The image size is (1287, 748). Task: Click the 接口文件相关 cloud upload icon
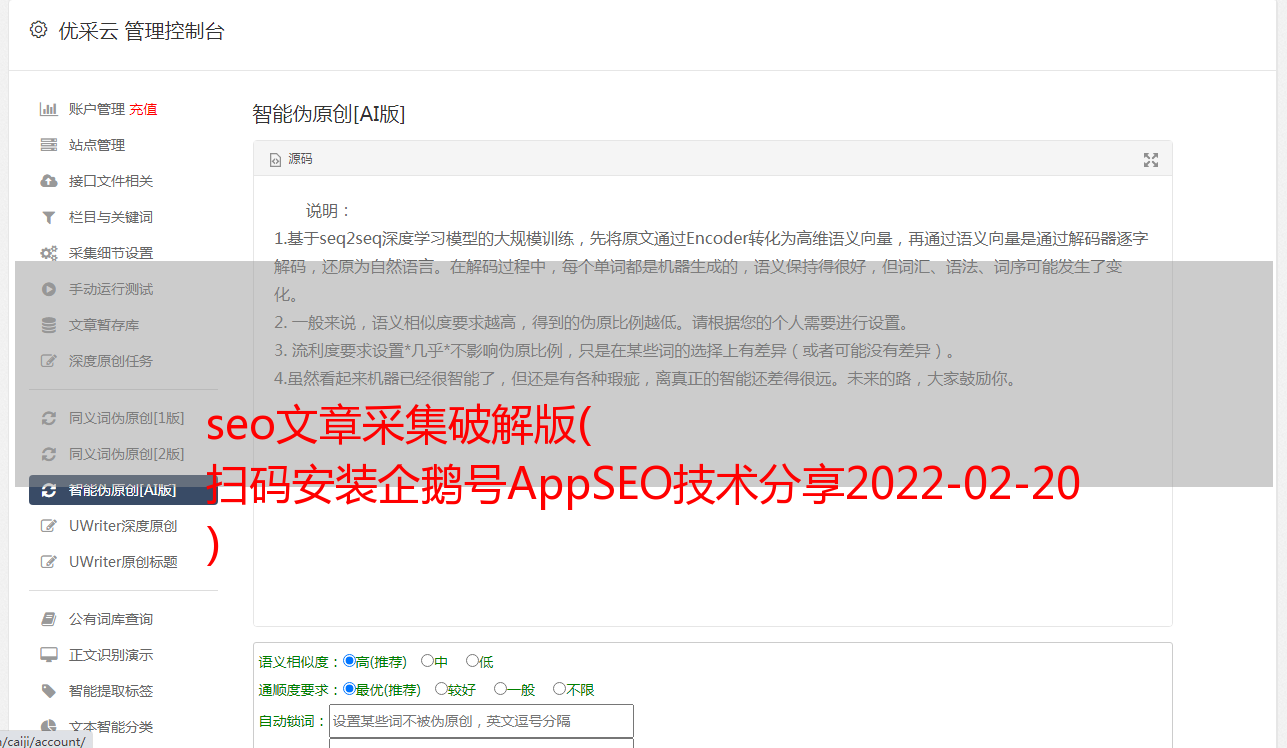(x=48, y=181)
